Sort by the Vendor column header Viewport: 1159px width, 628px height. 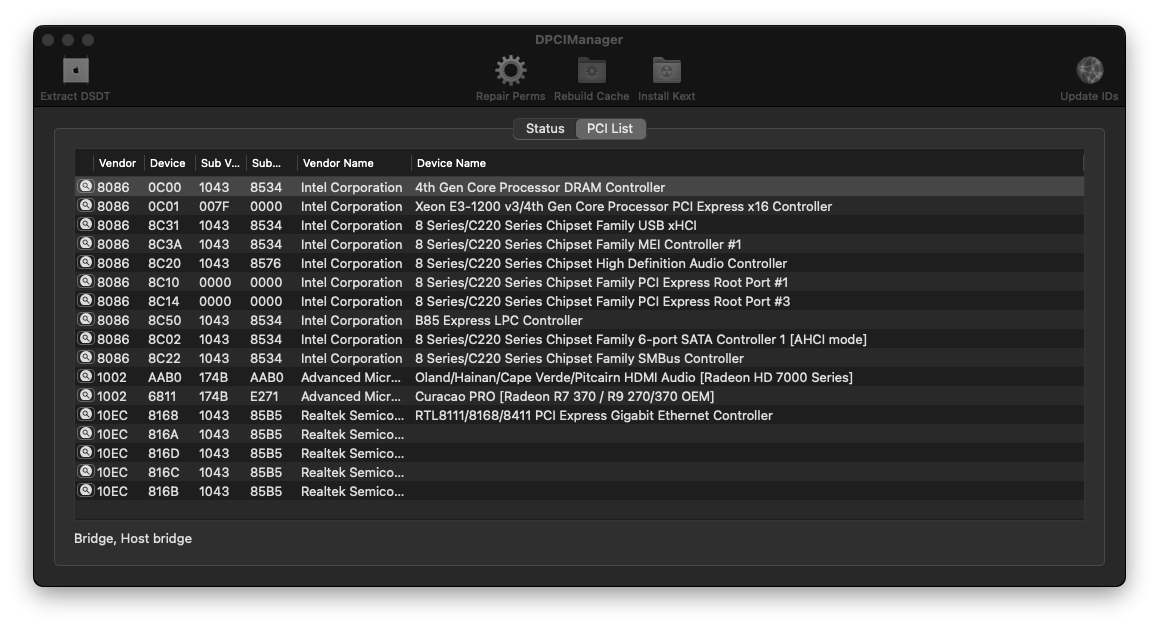[118, 163]
